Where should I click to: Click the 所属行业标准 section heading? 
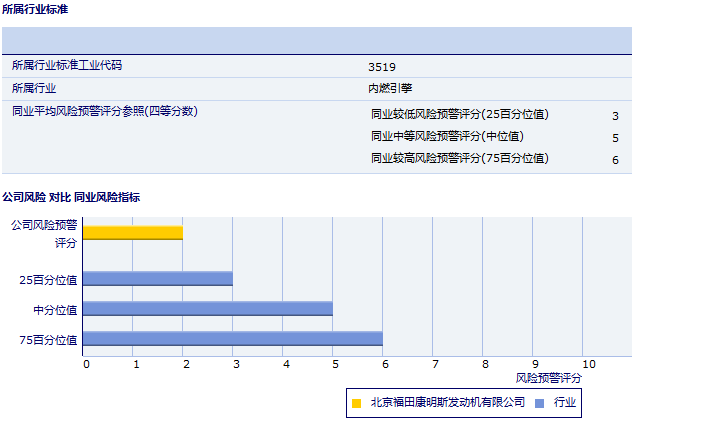point(36,9)
